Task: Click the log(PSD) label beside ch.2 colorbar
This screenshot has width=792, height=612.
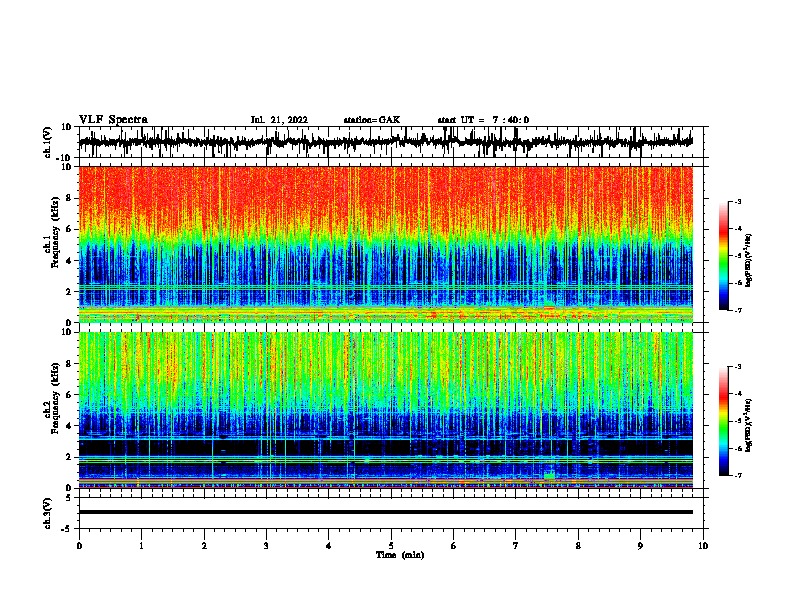Action: click(748, 425)
